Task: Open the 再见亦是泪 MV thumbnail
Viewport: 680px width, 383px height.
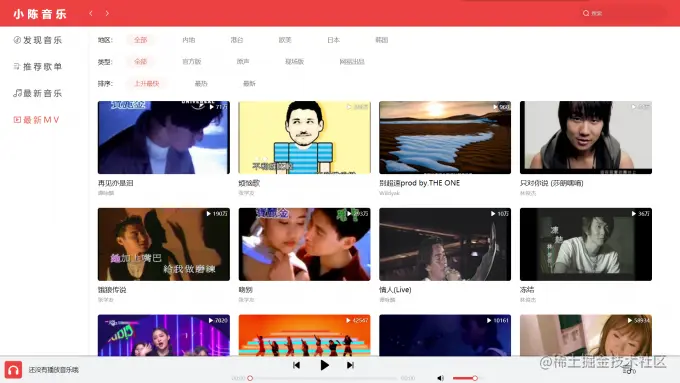Action: coord(163,137)
